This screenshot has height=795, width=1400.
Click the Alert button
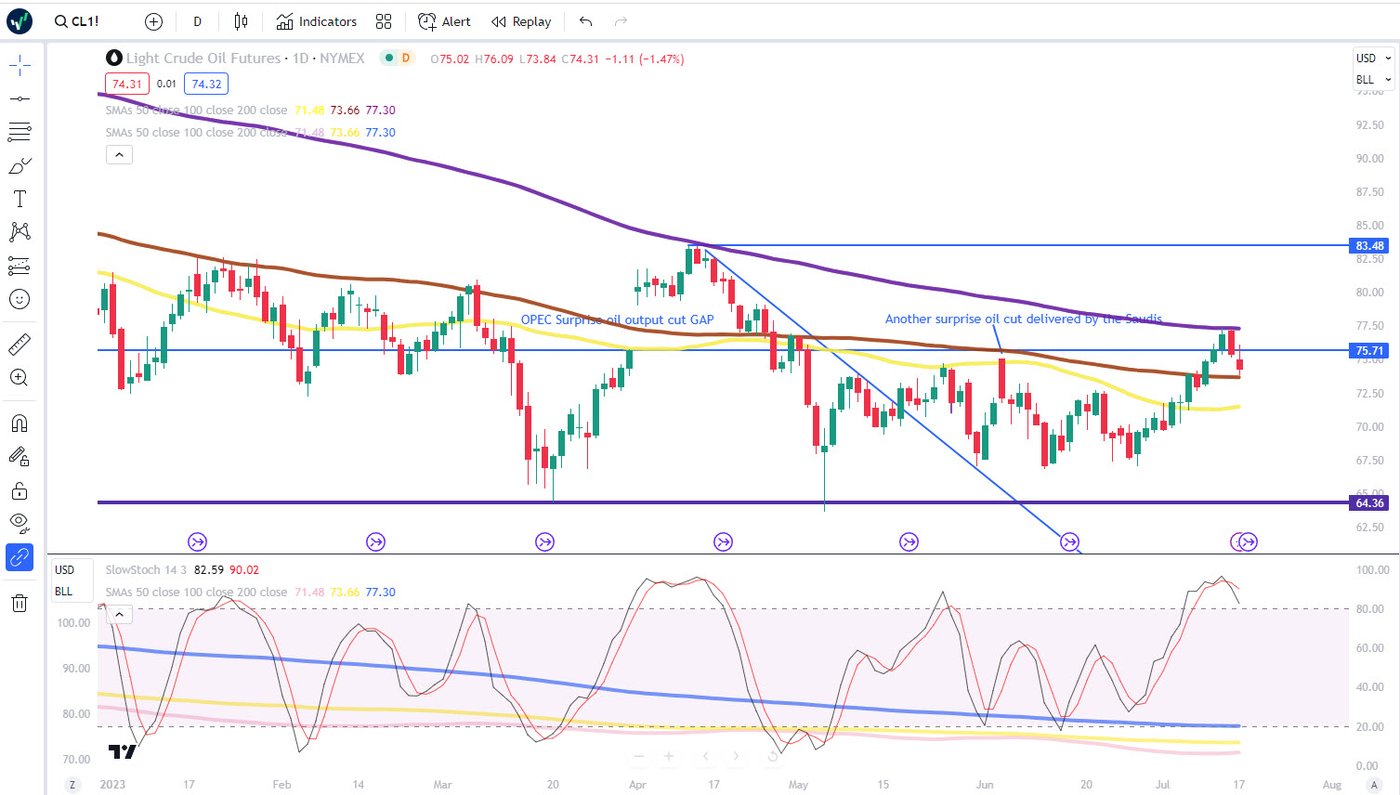pyautogui.click(x=444, y=21)
